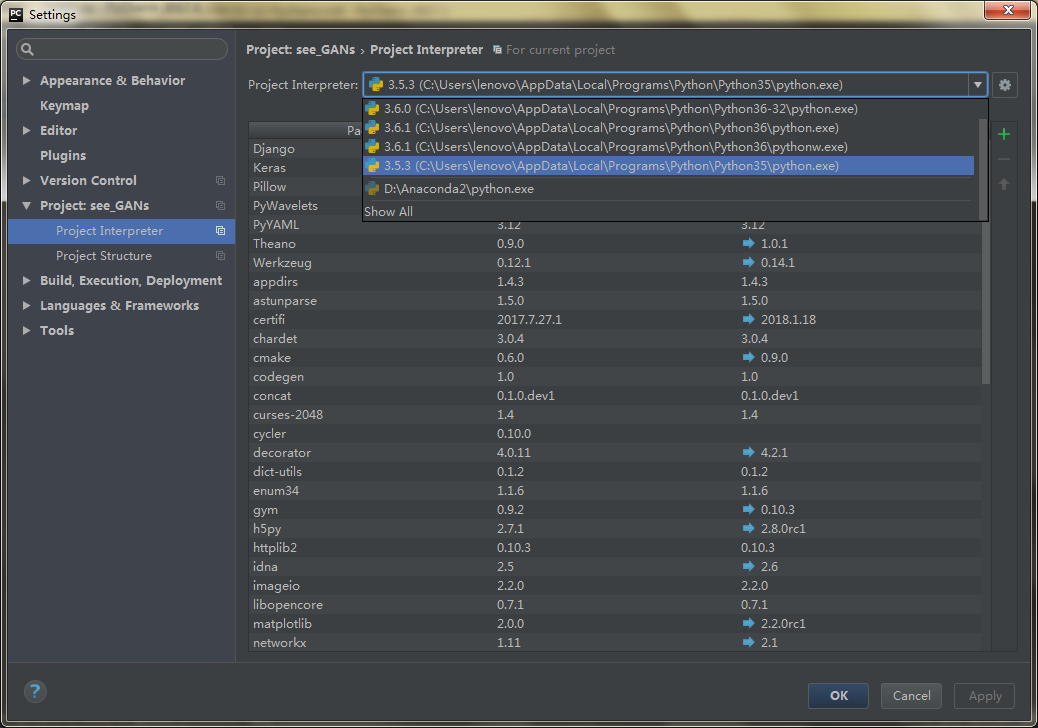Expand Build, Execution, Deployment section
This screenshot has width=1038, height=728.
(26, 281)
